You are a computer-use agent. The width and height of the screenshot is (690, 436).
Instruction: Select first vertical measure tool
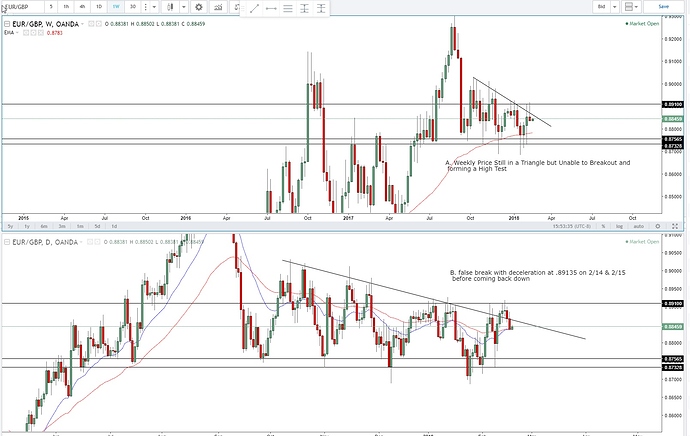305,8
